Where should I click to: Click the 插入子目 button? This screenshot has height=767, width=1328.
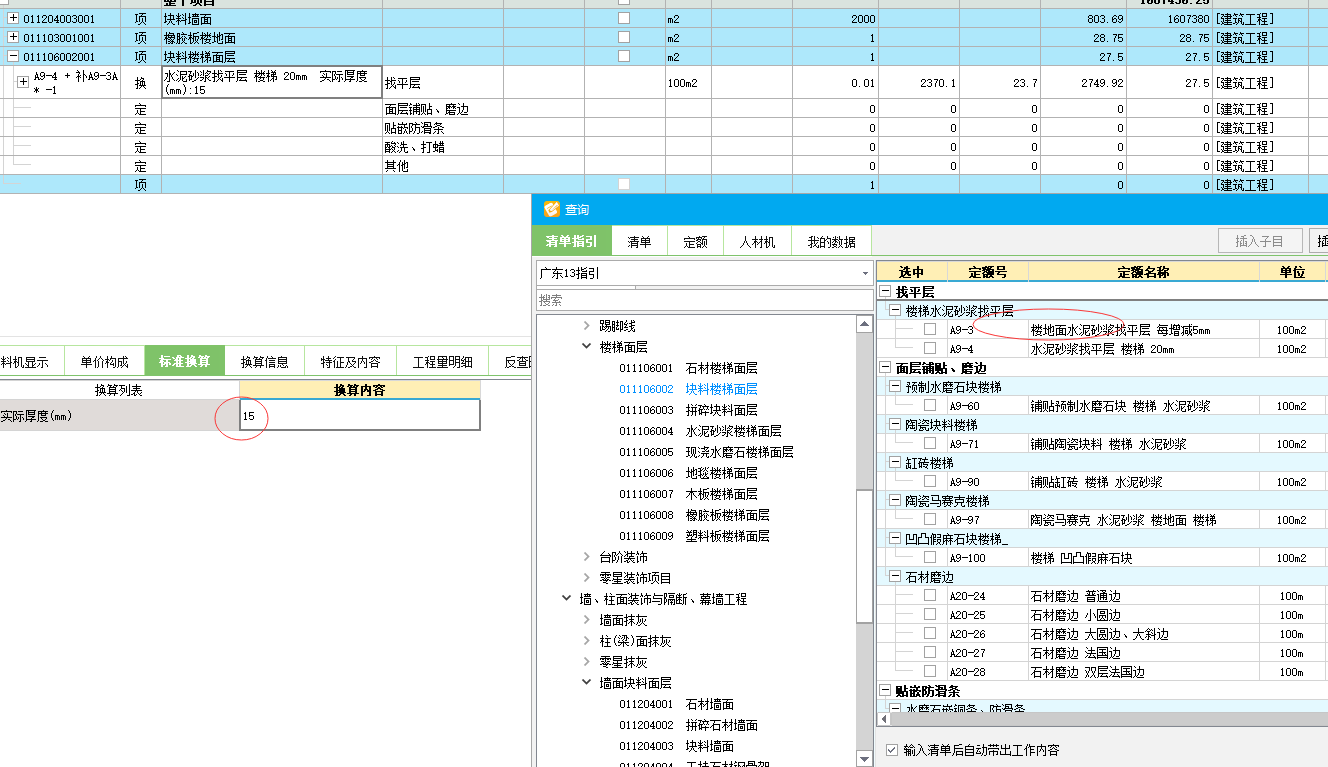click(1260, 241)
